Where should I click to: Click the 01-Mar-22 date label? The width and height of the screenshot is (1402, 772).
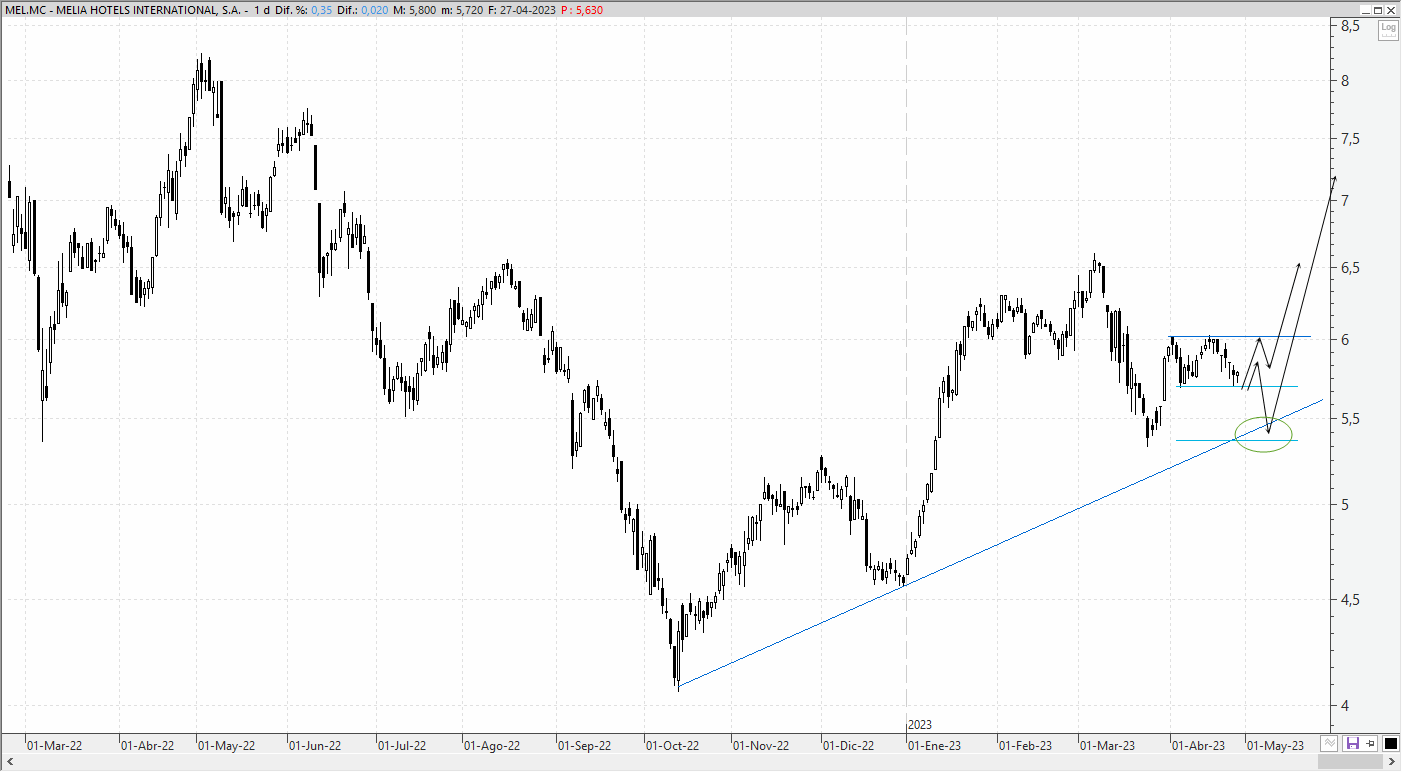click(54, 746)
